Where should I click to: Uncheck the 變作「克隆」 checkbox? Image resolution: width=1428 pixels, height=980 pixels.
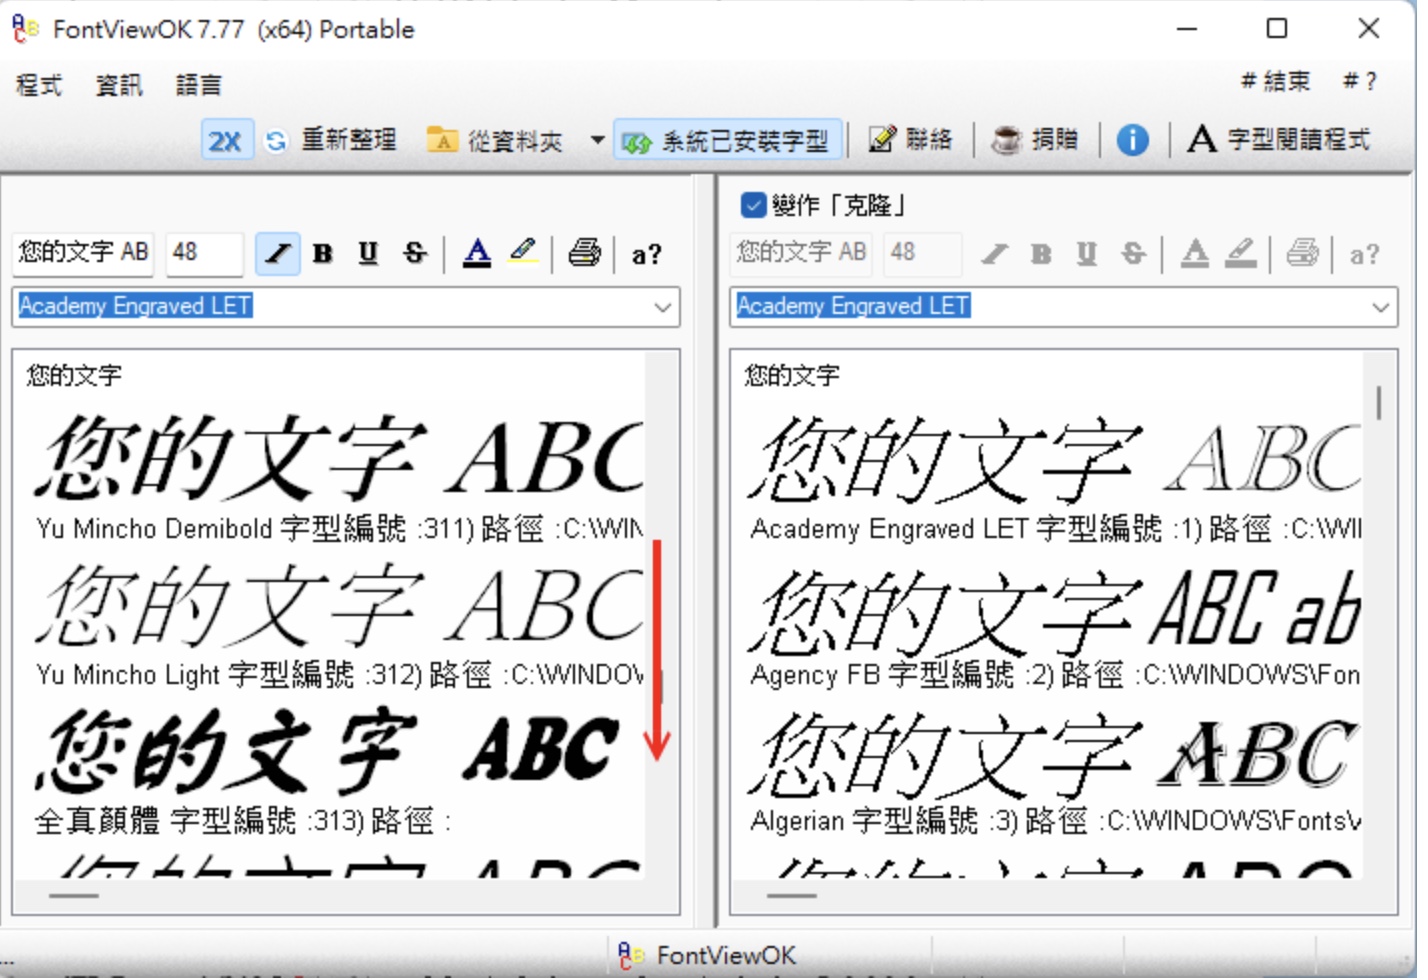pos(753,205)
